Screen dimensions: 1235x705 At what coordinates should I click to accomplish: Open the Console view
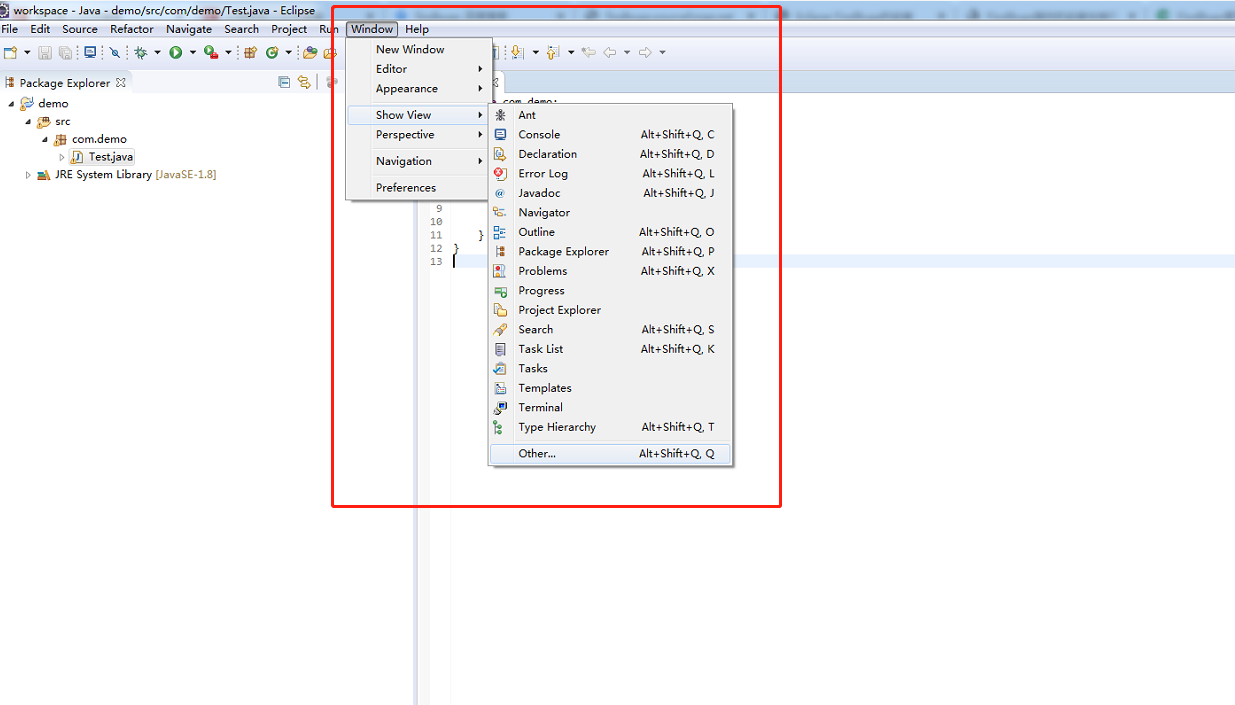tap(540, 134)
